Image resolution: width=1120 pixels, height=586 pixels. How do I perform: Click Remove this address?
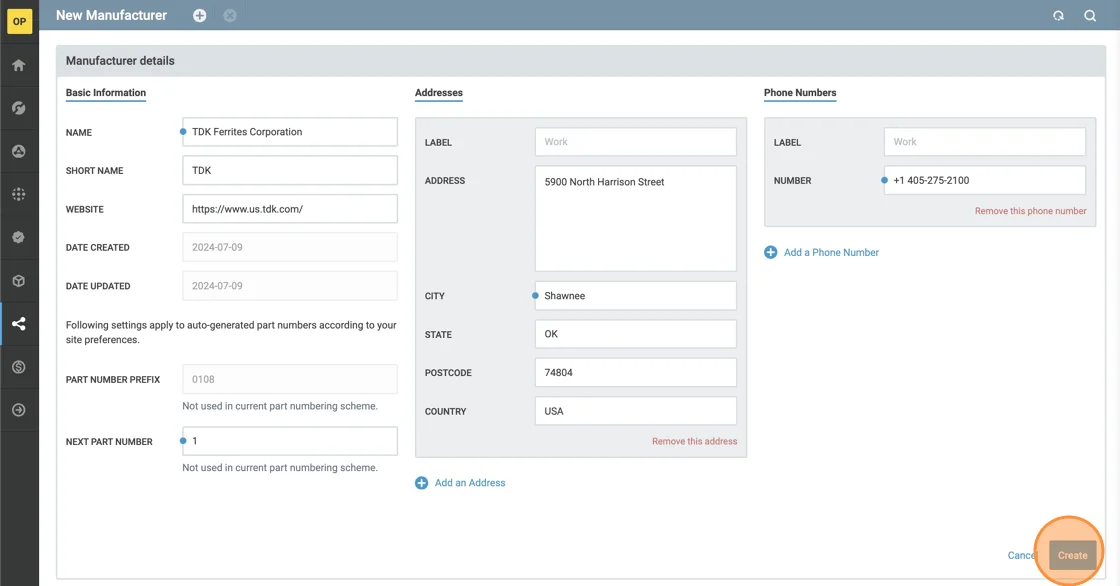point(694,441)
